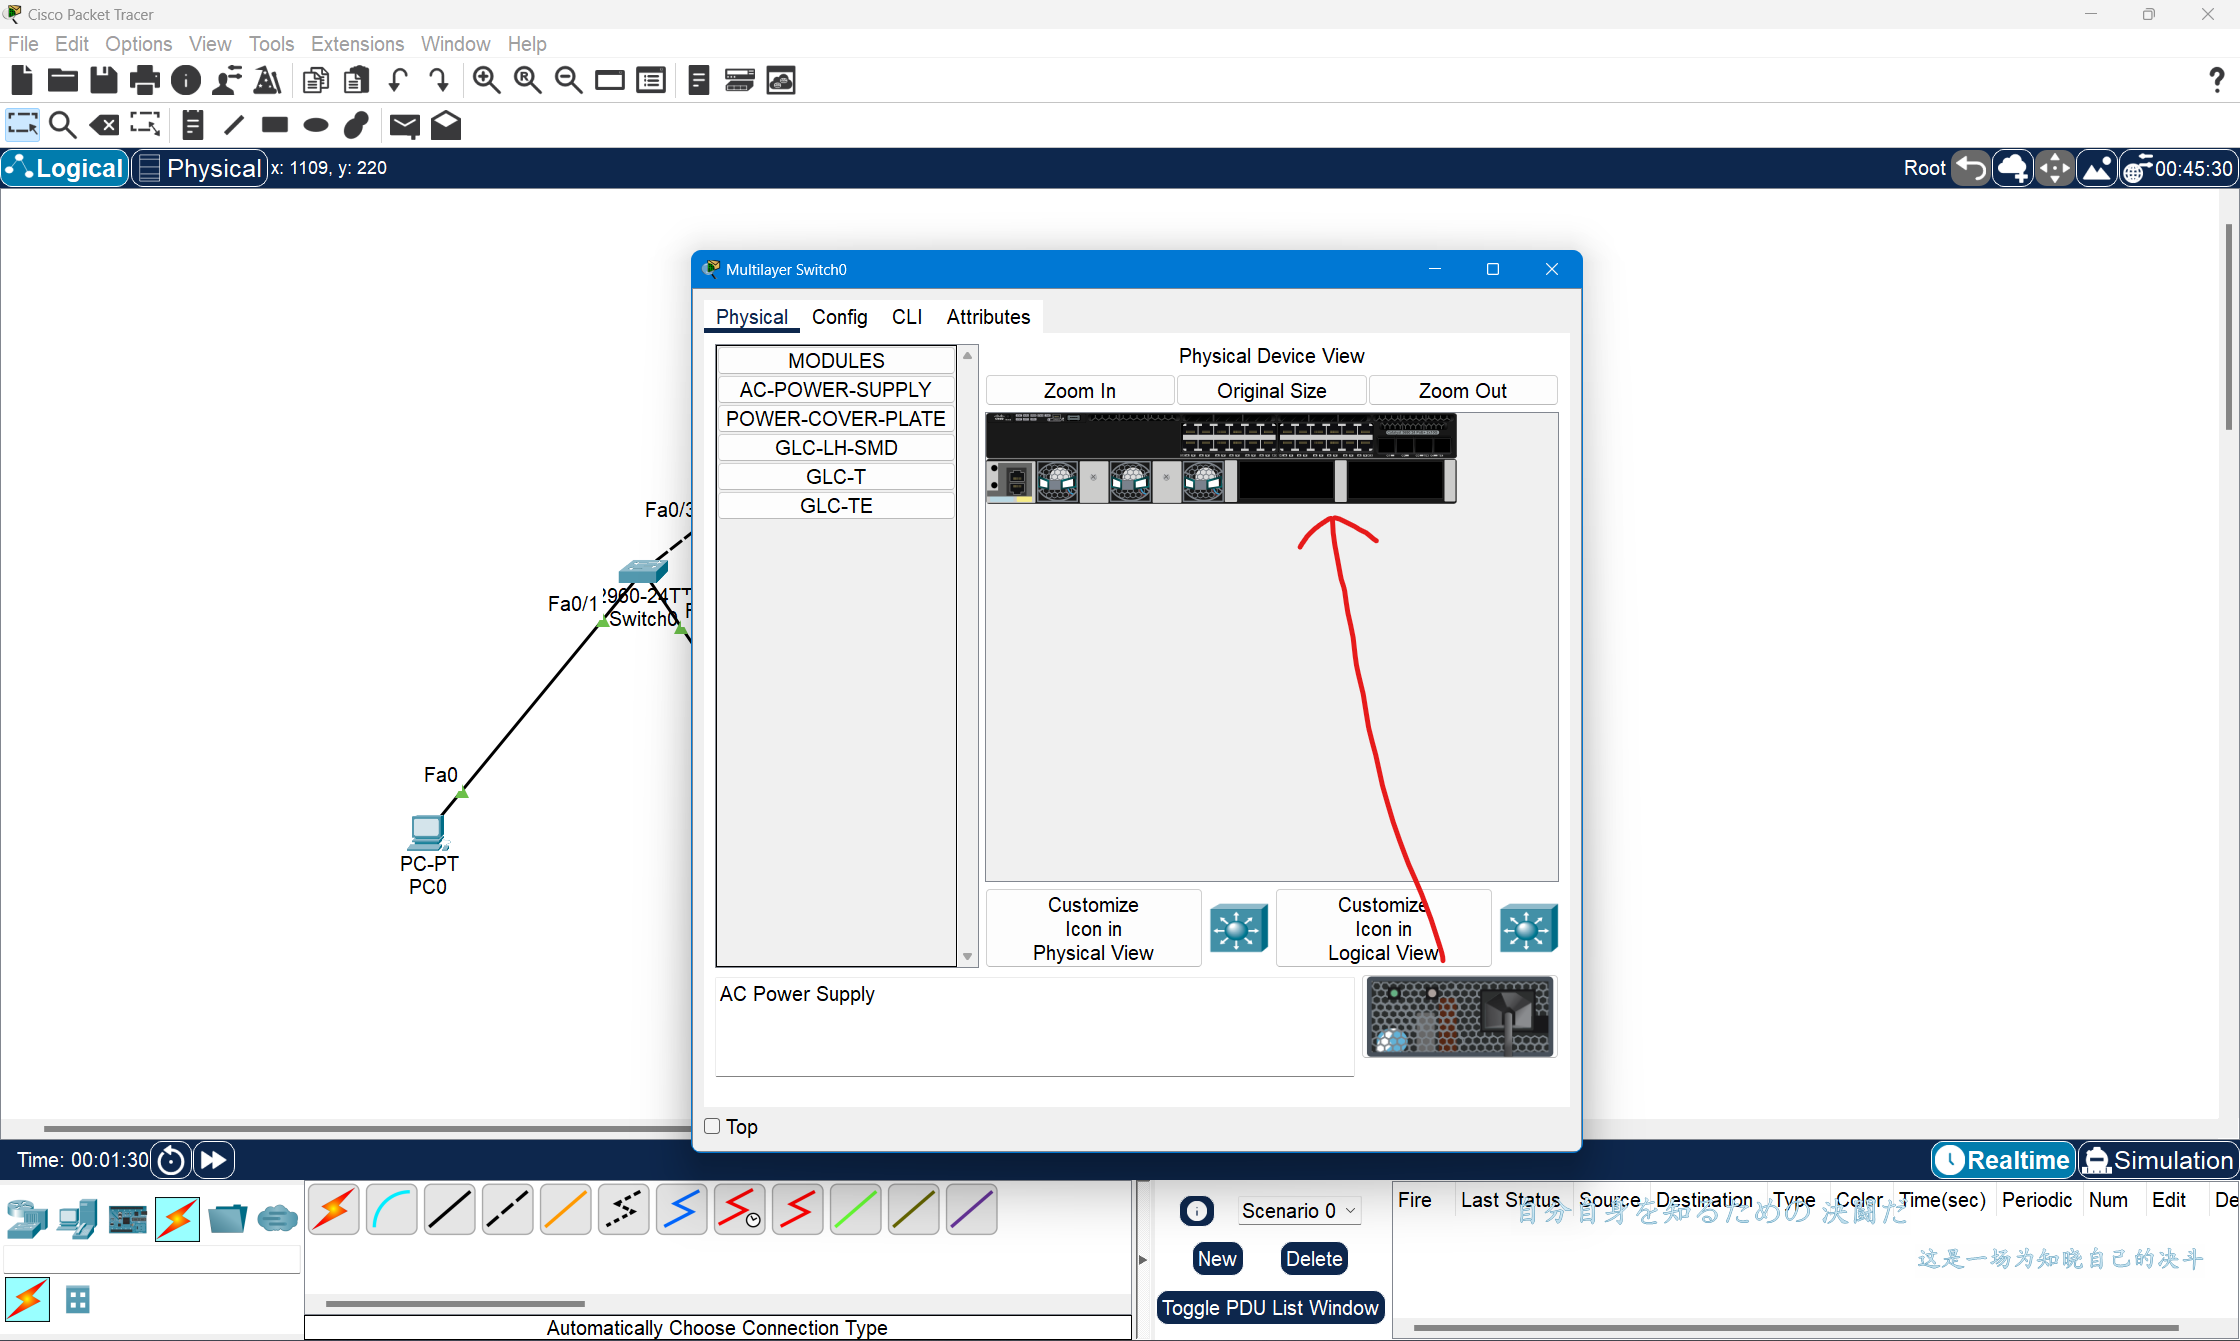The image size is (2240, 1341).
Task: Click the modules list scroll up arrow
Action: [x=967, y=356]
